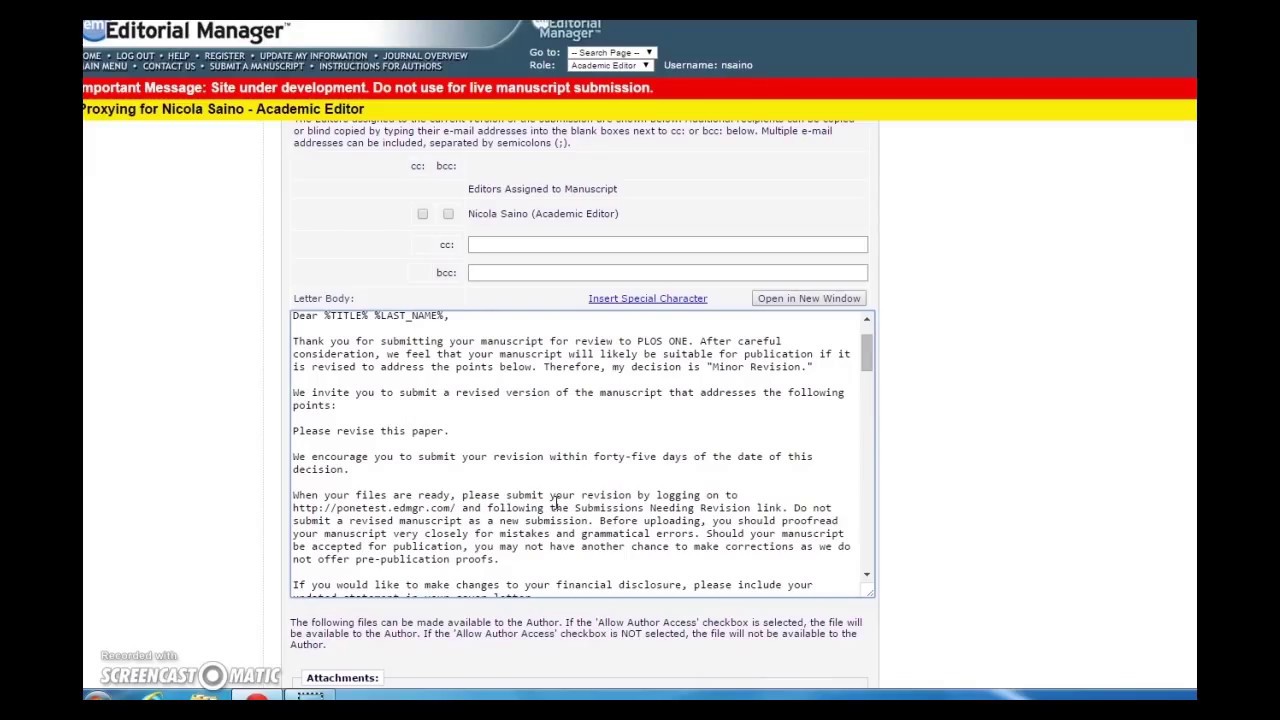Click the Please revise this paper. line

370,431
